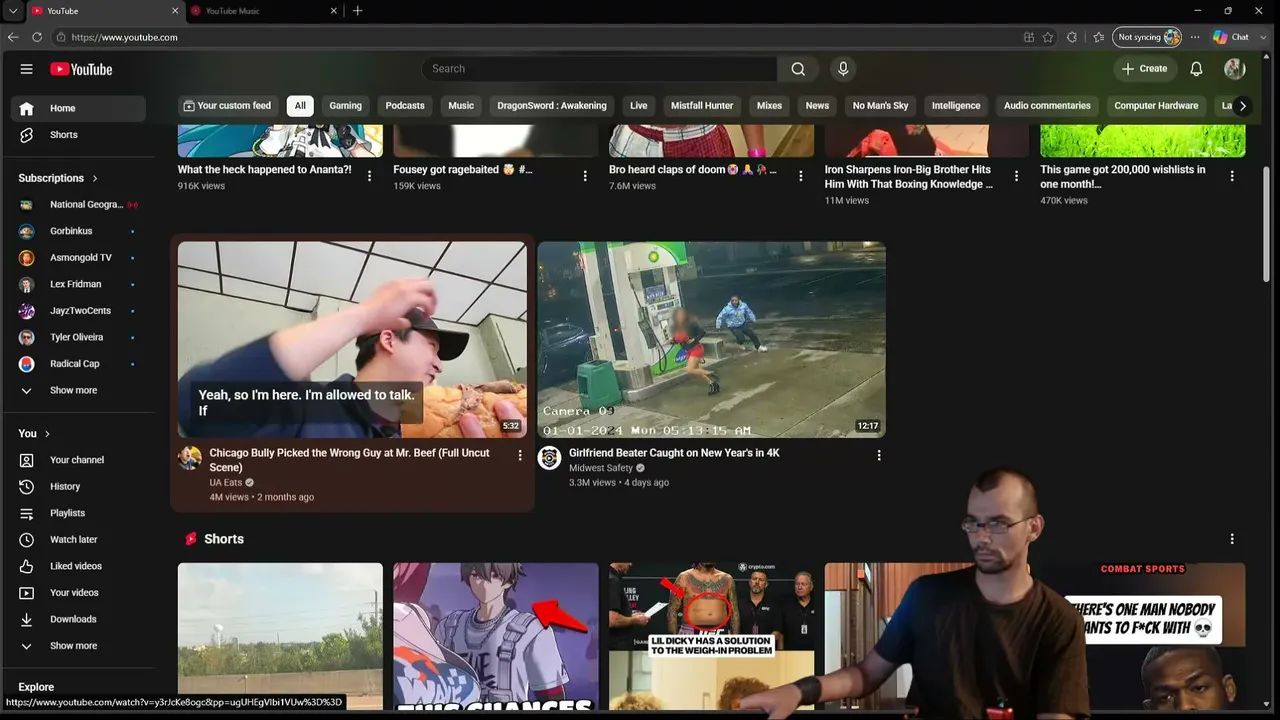
Task: Choose the DragonSword : Awakening chip
Action: (552, 106)
